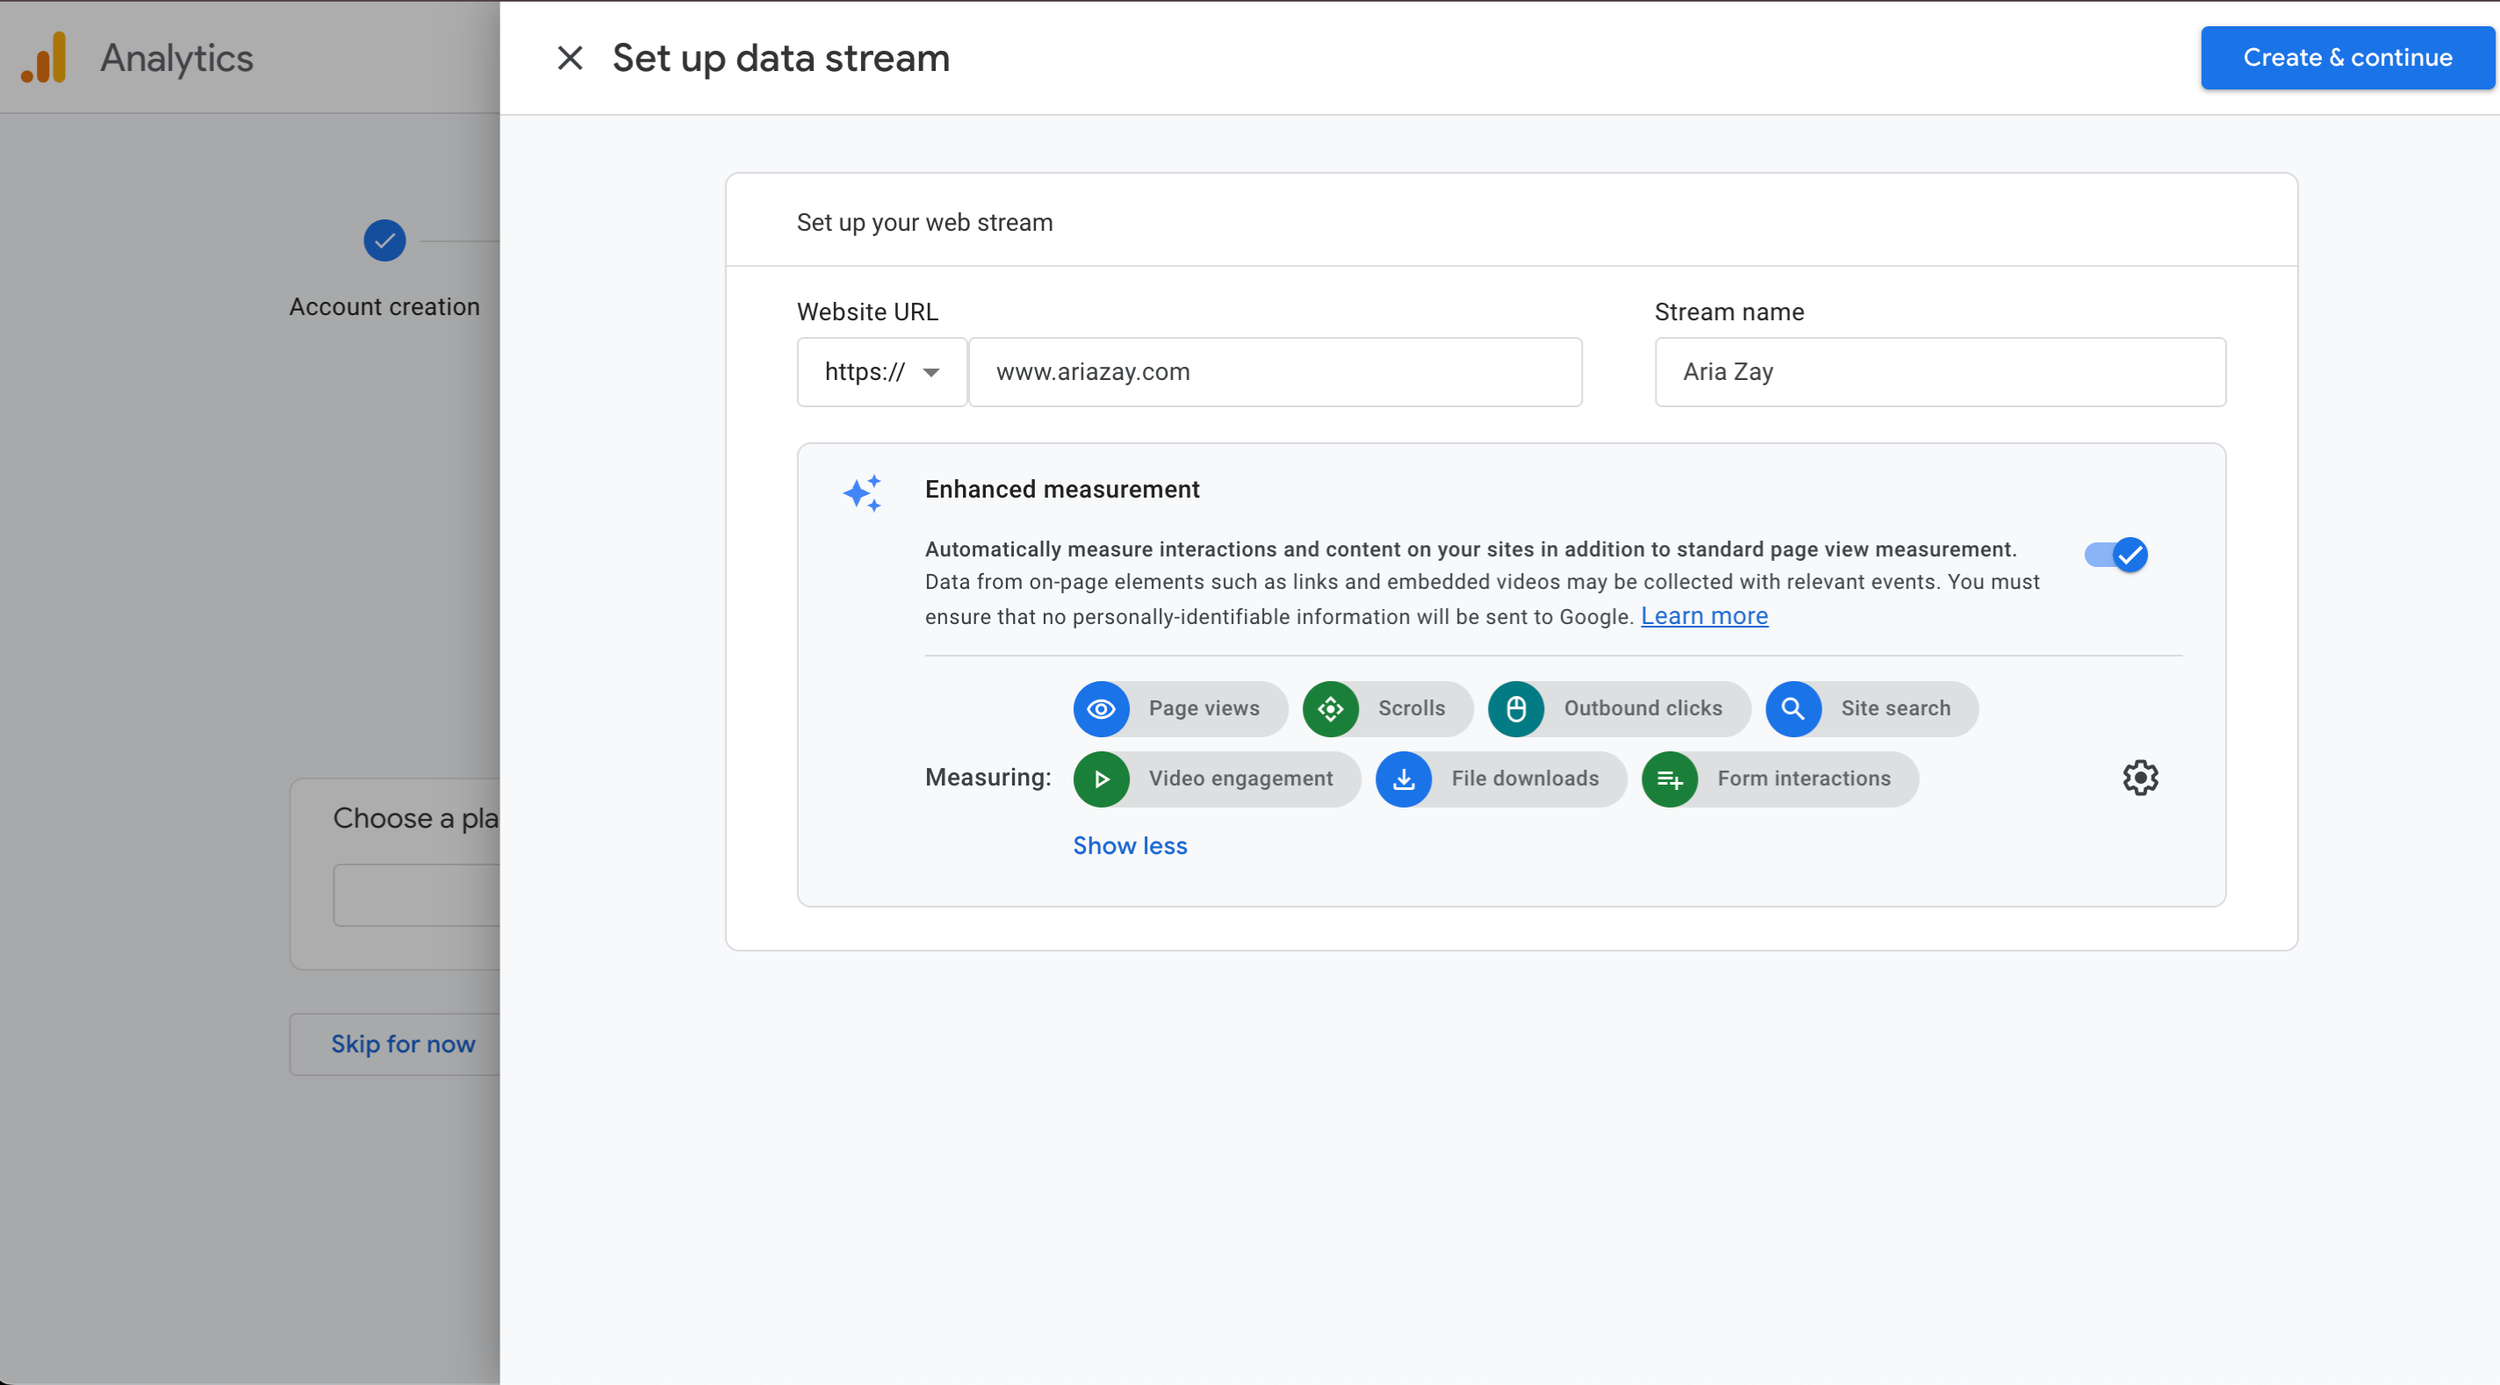Click the Video engagement play icon
2500x1385 pixels.
pyautogui.click(x=1101, y=779)
